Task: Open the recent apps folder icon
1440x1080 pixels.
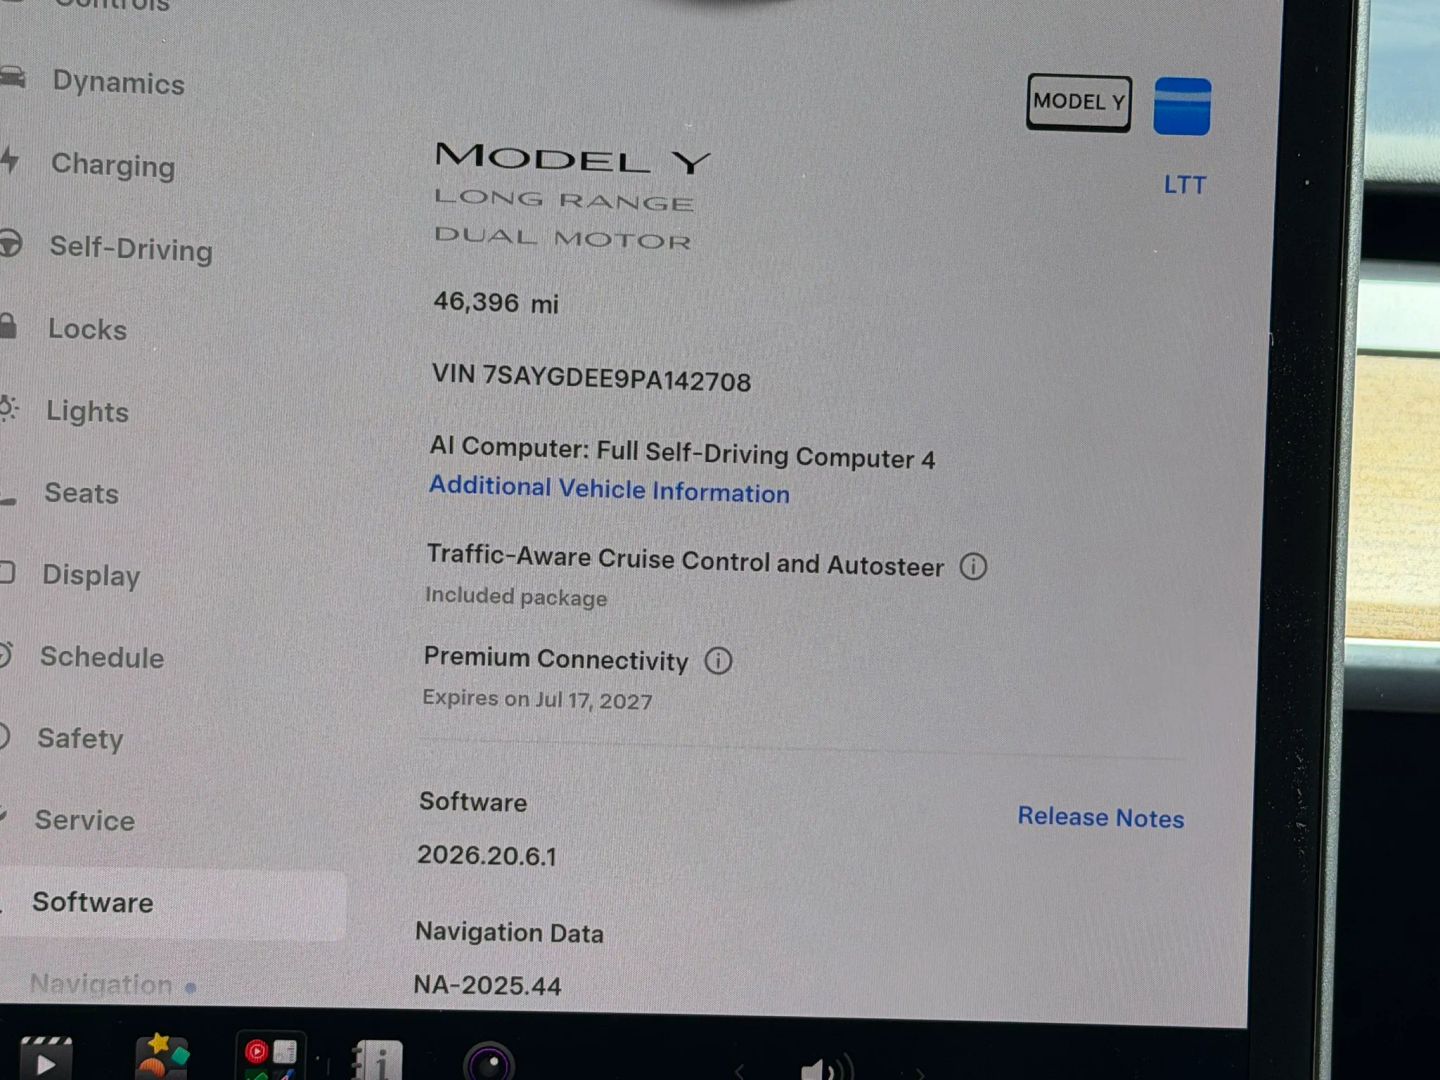Action: [x=270, y=1057]
